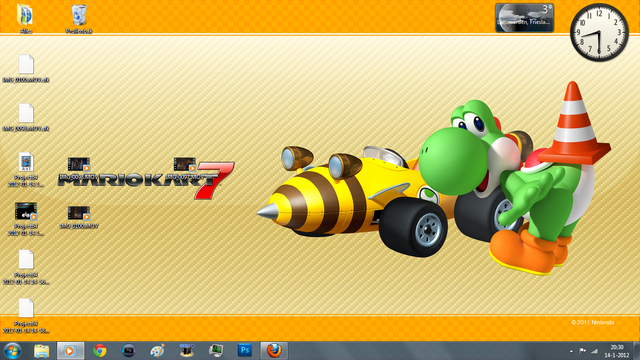Launch Paint from the taskbar palette icon
This screenshot has width=640, height=360.
[158, 351]
